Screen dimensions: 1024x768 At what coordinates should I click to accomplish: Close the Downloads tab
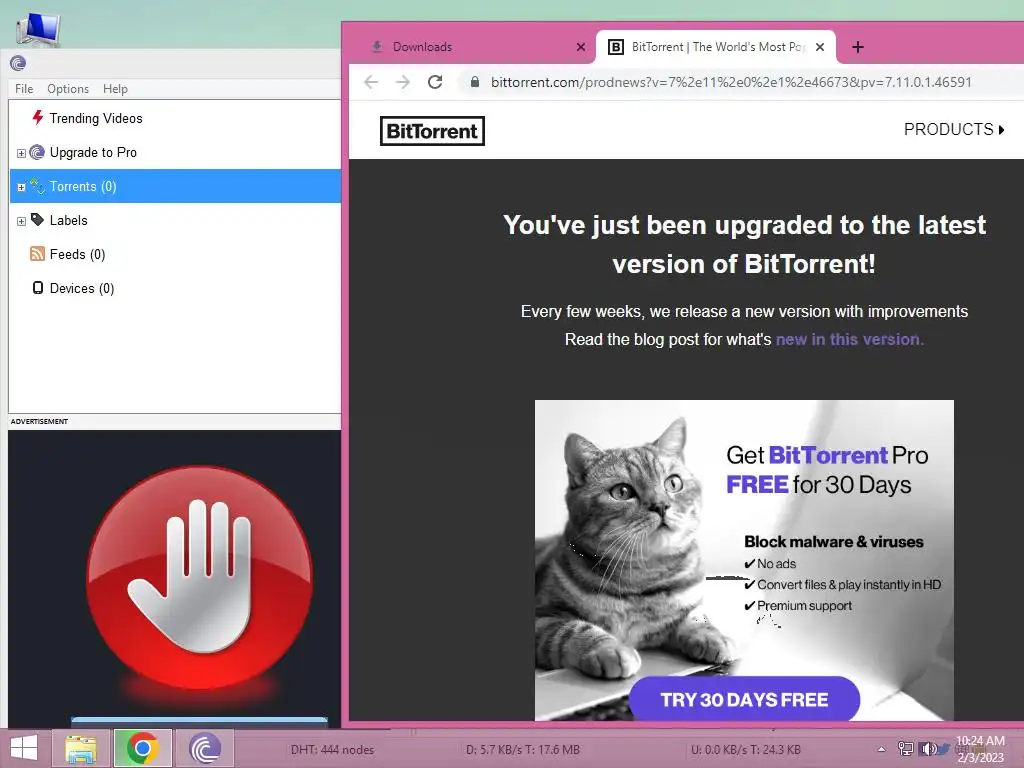click(x=581, y=47)
